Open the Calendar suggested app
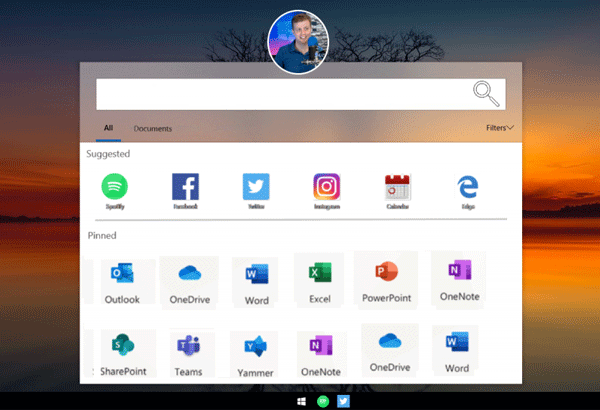This screenshot has width=600, height=410. coord(398,191)
